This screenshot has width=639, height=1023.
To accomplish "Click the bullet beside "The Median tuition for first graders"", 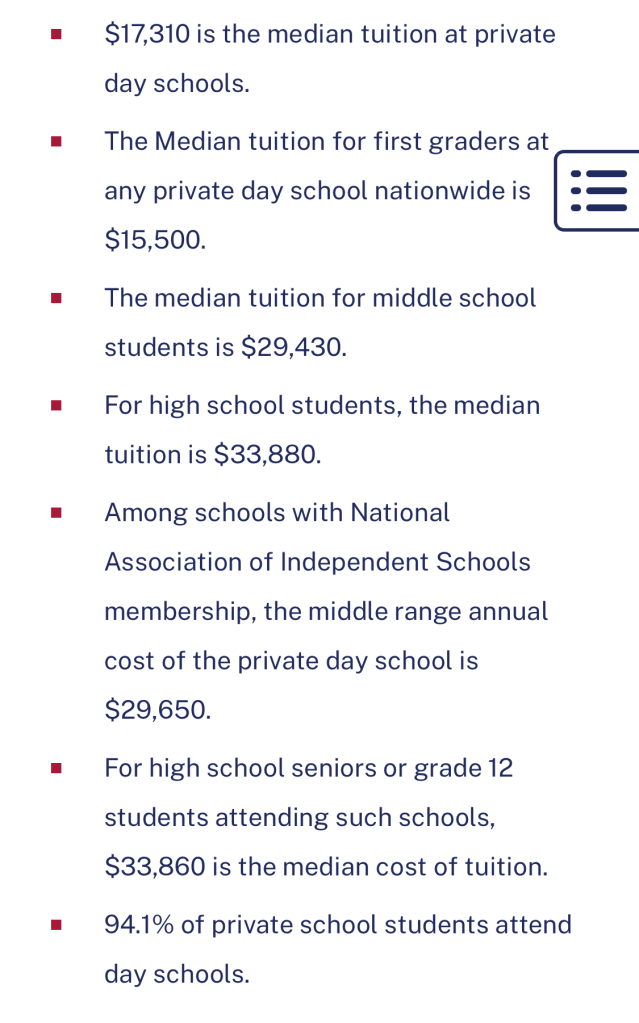I will 57,142.
